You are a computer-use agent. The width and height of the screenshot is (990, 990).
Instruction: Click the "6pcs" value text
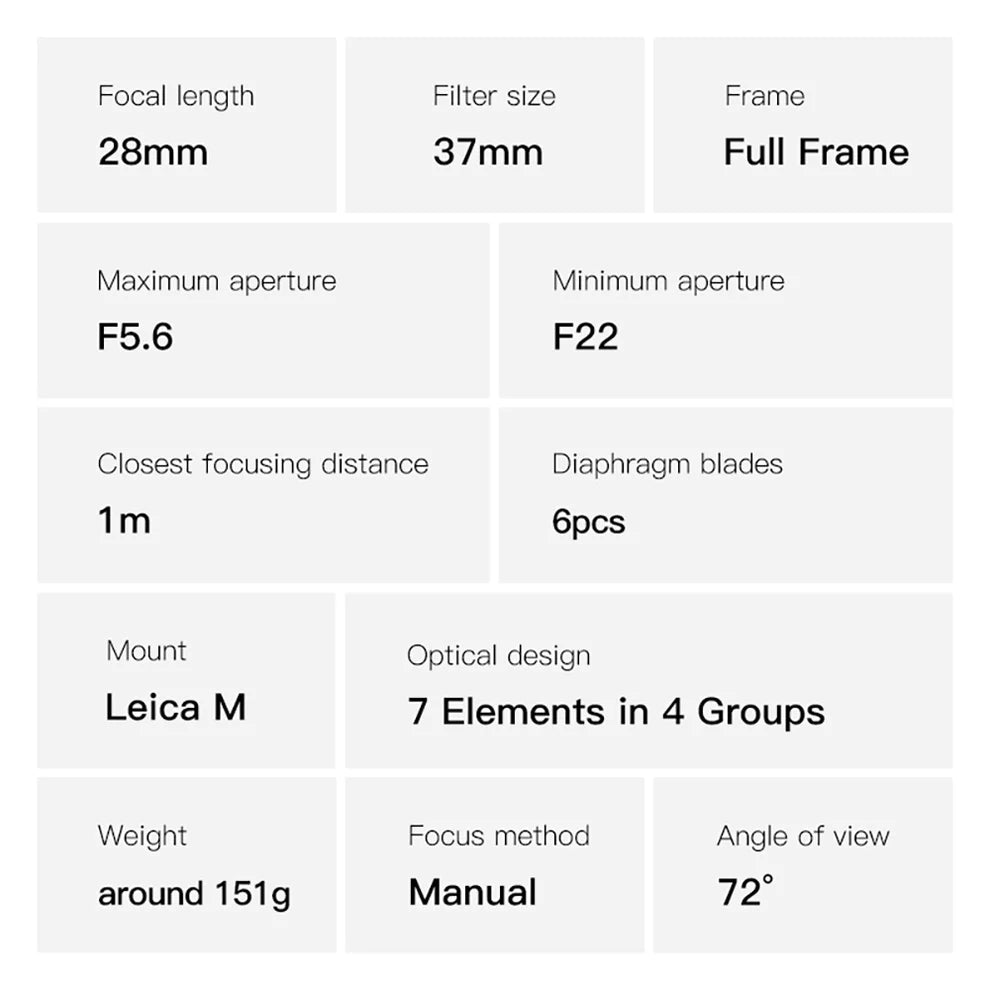(x=588, y=522)
